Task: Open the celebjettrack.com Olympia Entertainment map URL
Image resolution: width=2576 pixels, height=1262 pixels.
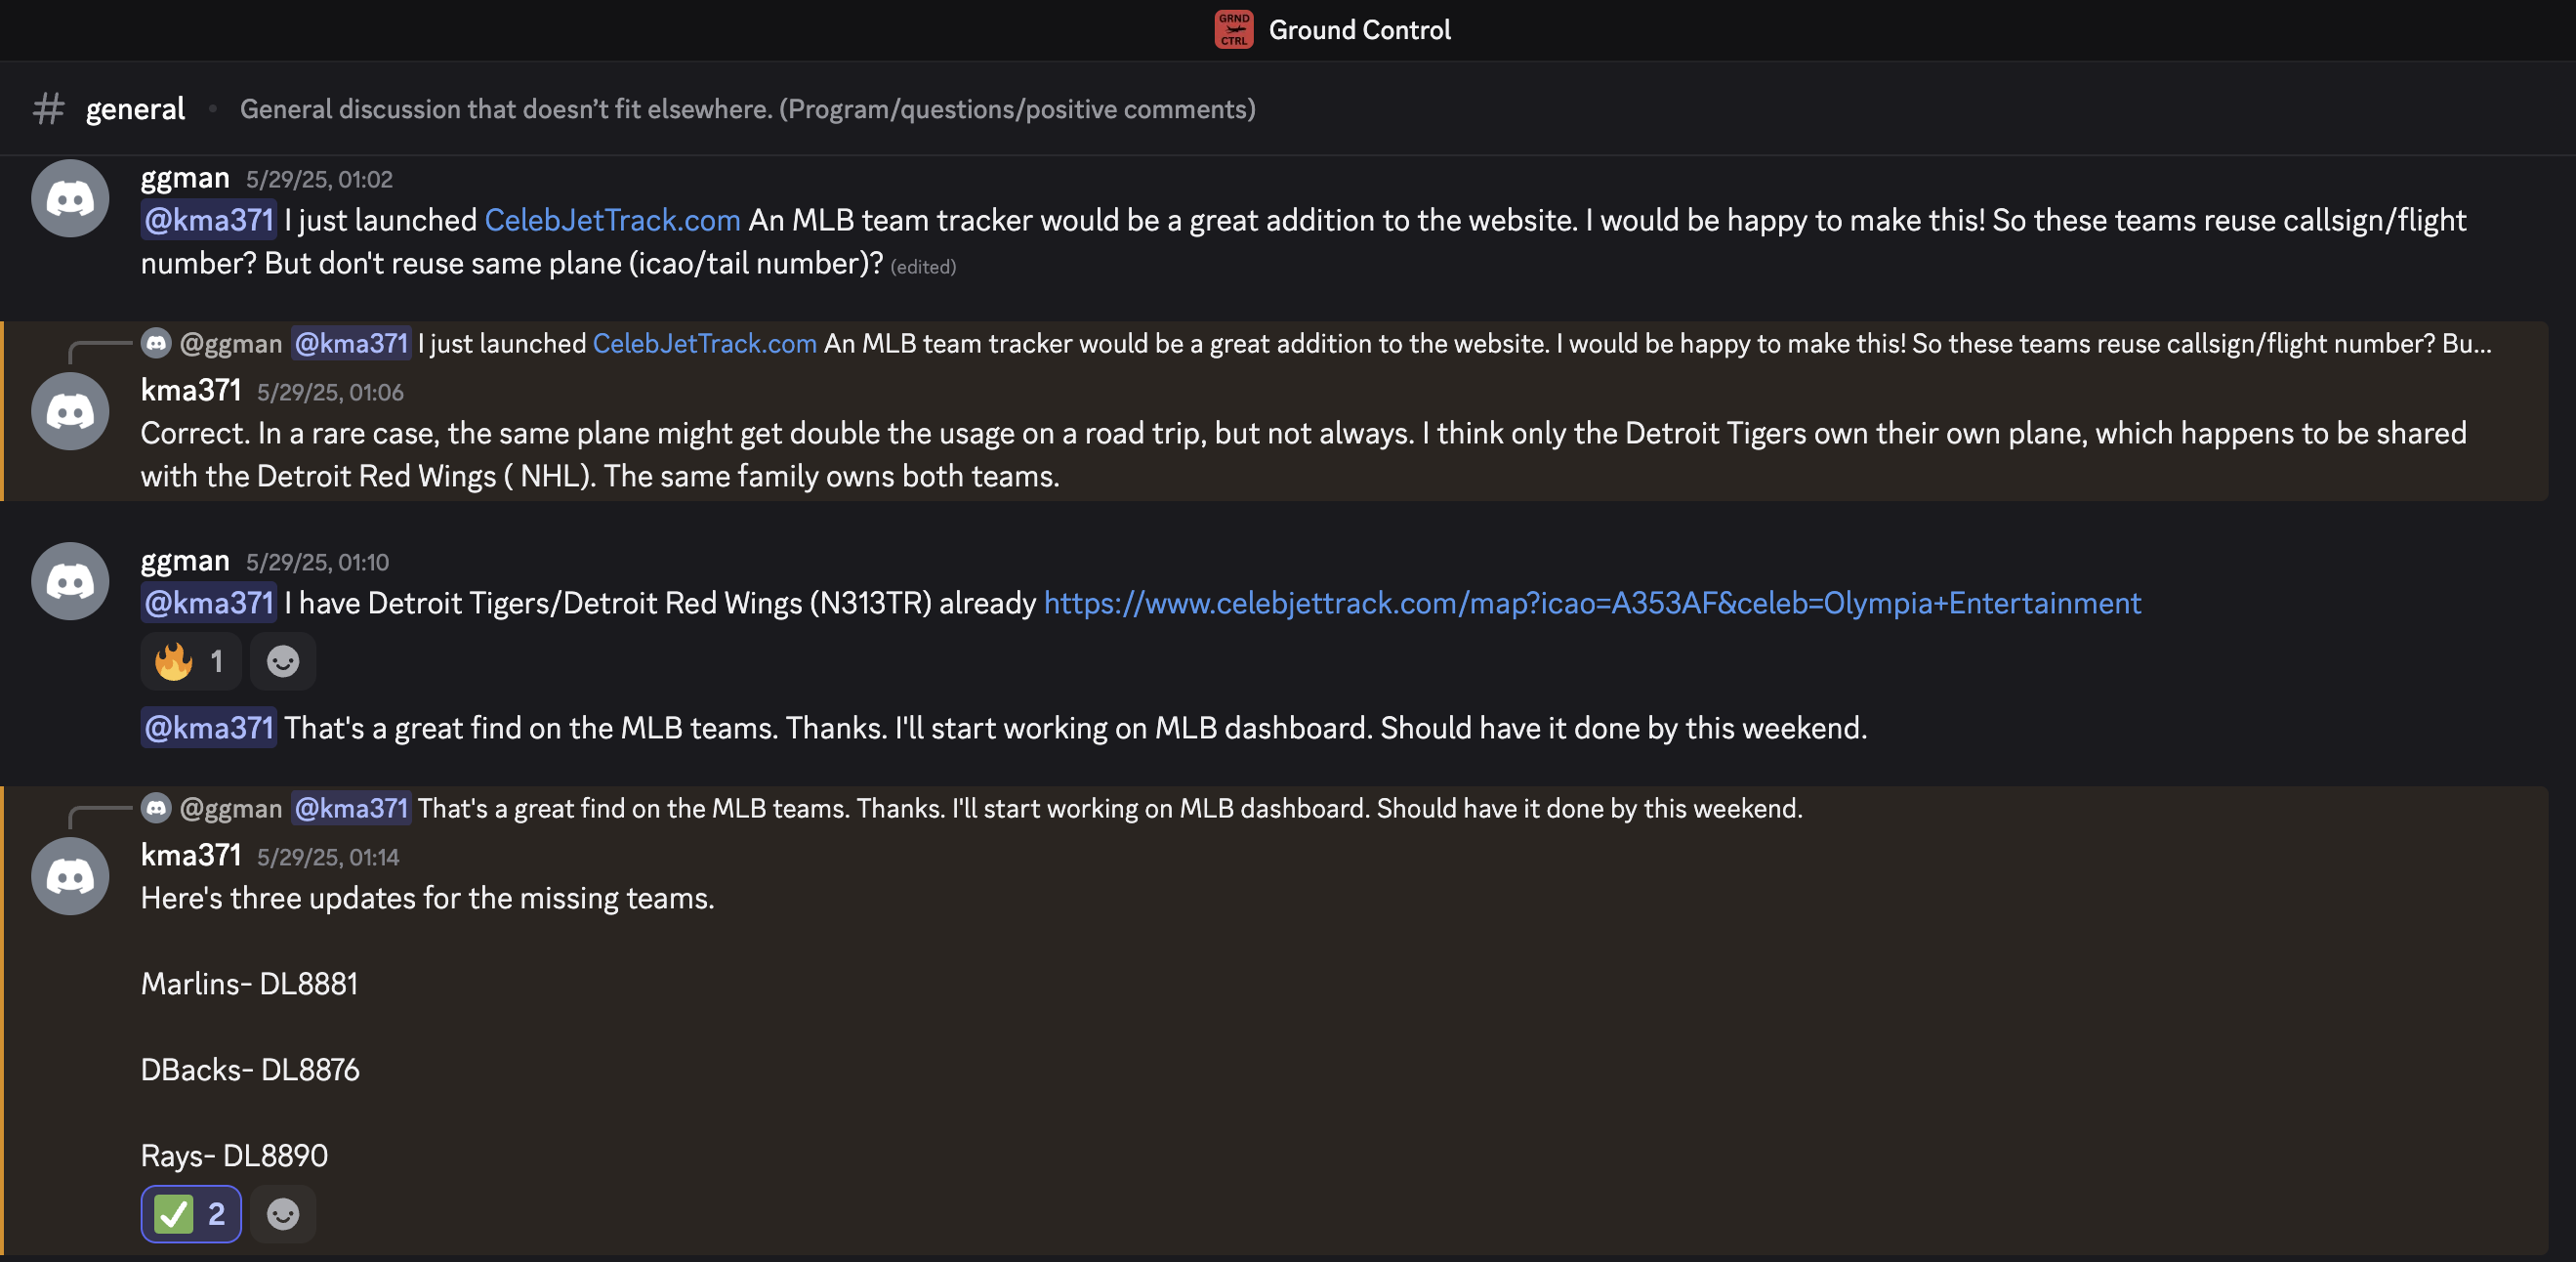Action: click(1592, 603)
